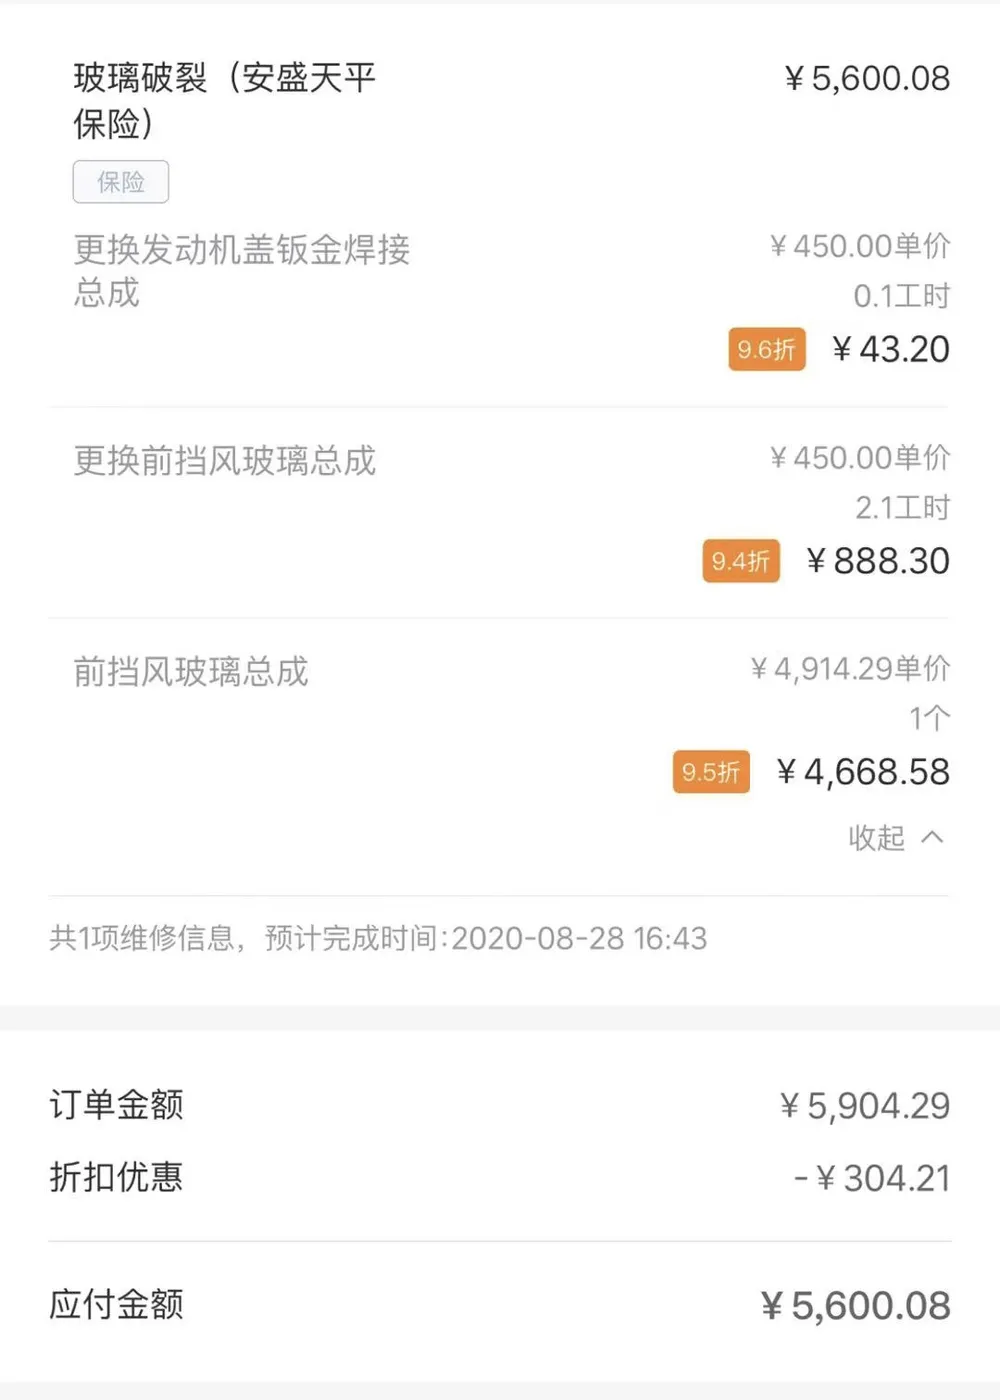Image resolution: width=1000 pixels, height=1400 pixels.
Task: Tap the 预计完成时间 2020-08-28 16:43 text
Action: click(x=486, y=938)
